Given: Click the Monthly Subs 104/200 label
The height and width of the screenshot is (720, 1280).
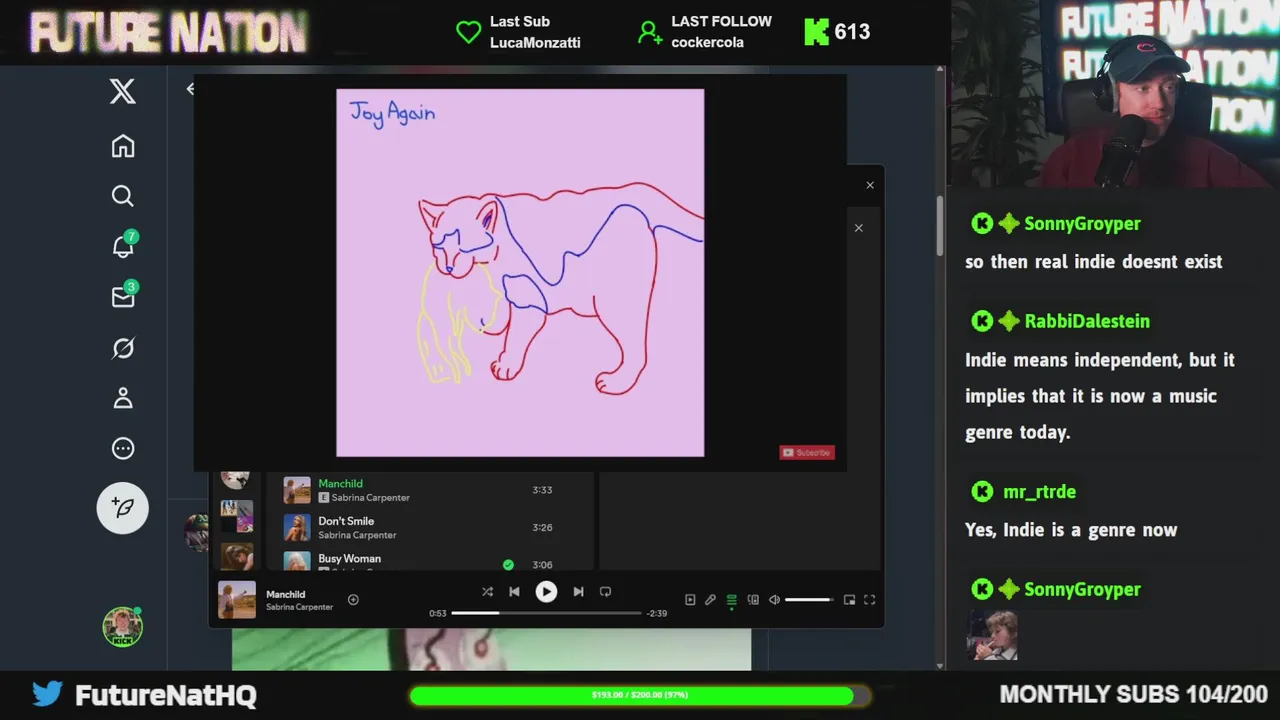Looking at the screenshot, I should pyautogui.click(x=1134, y=694).
